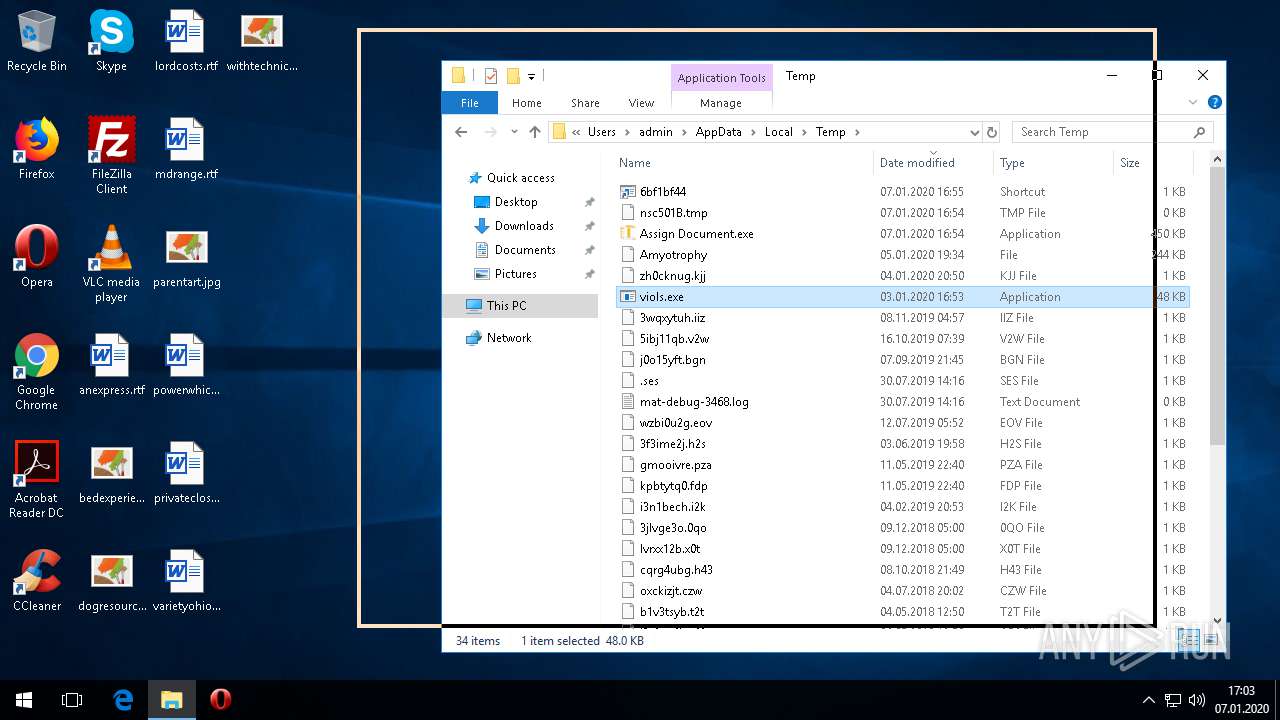Screen dimensions: 1280x720
Task: Open the Manage ribbon tab
Action: pos(721,103)
